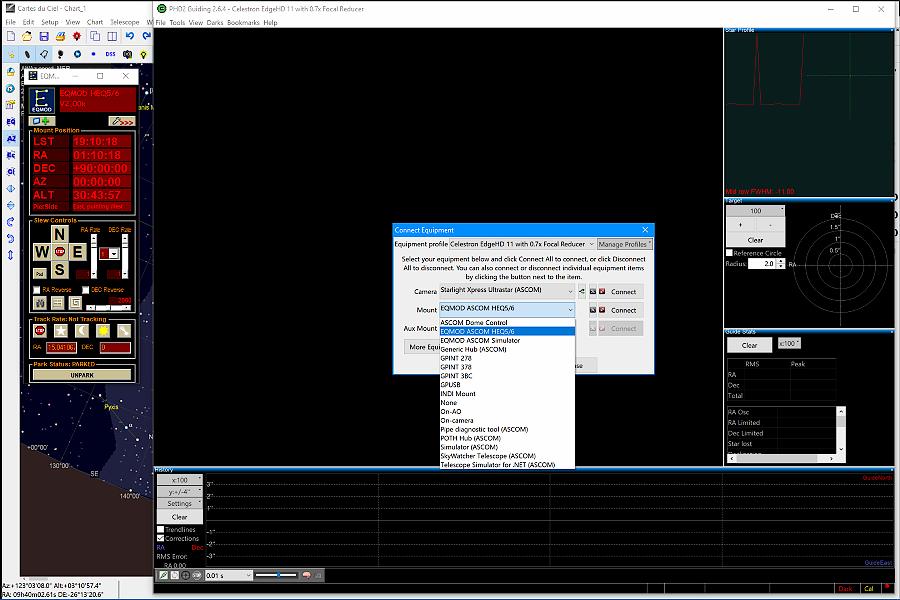Open the Manage Profiles dropdown button
900x600 pixels.
(x=624, y=244)
